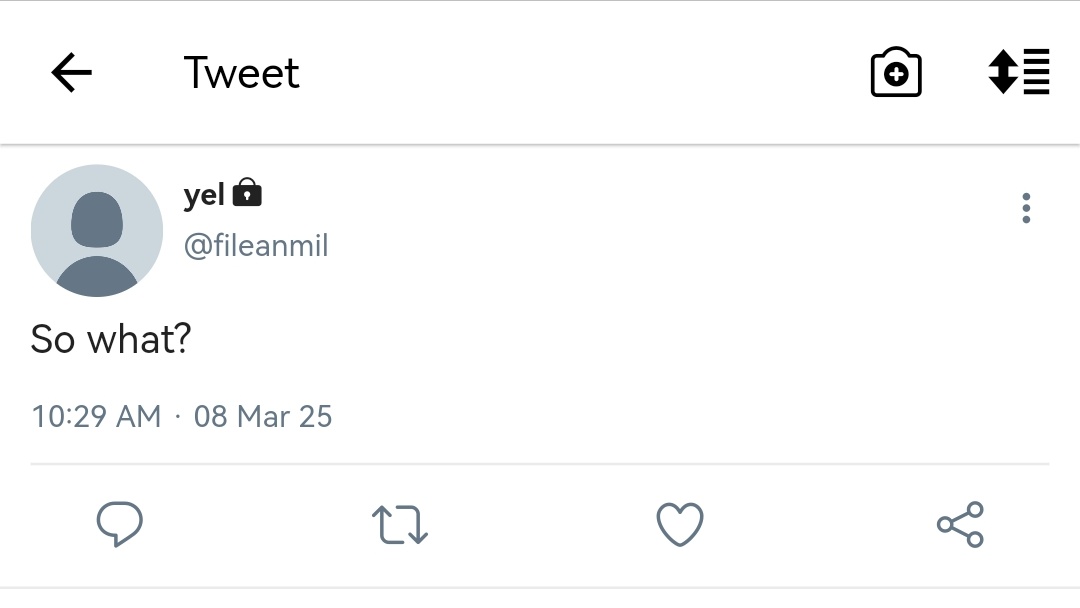Tap the camera plus icon
This screenshot has width=1080, height=608.
[x=895, y=72]
